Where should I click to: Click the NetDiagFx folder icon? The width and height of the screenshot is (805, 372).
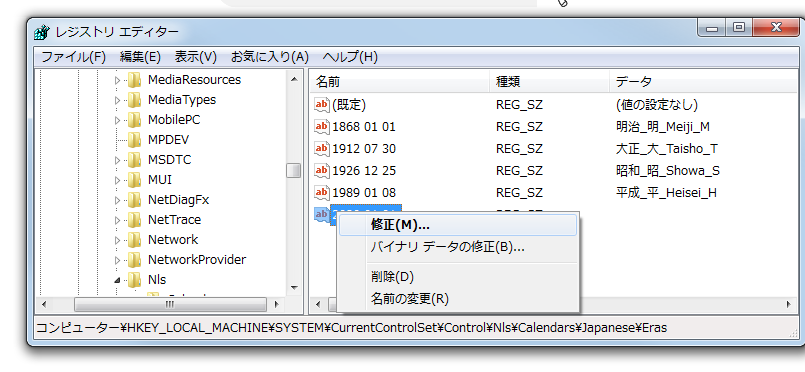135,200
